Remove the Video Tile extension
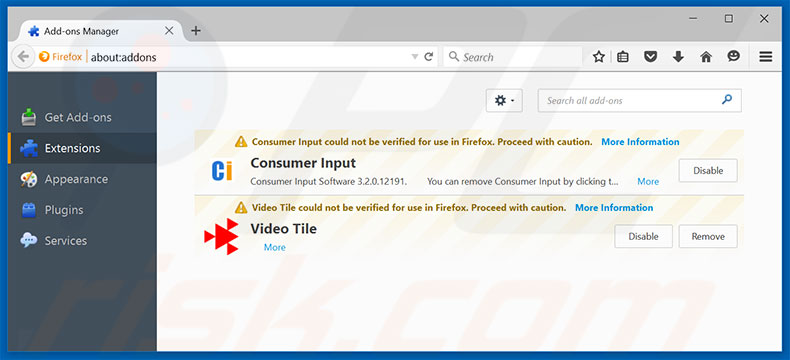The height and width of the screenshot is (360, 790). click(x=708, y=236)
